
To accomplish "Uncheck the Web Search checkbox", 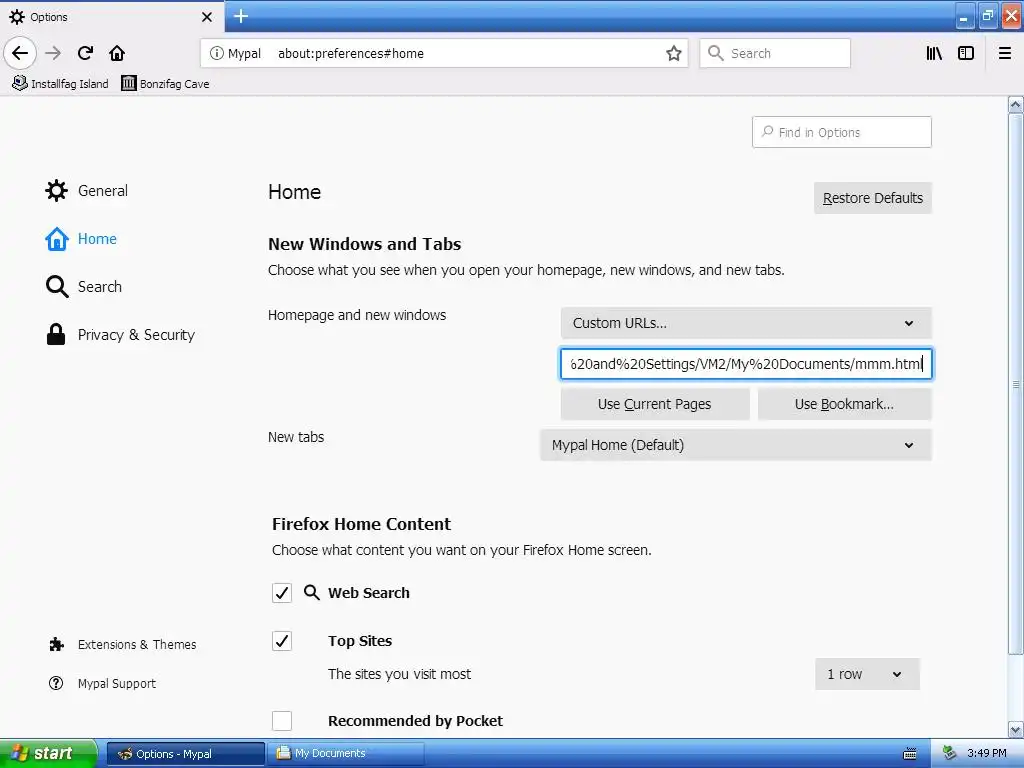I will 281,593.
